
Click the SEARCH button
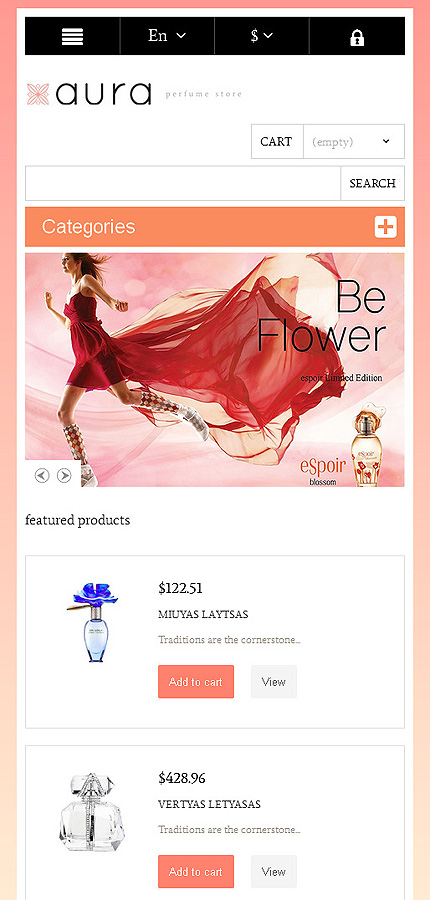point(373,183)
